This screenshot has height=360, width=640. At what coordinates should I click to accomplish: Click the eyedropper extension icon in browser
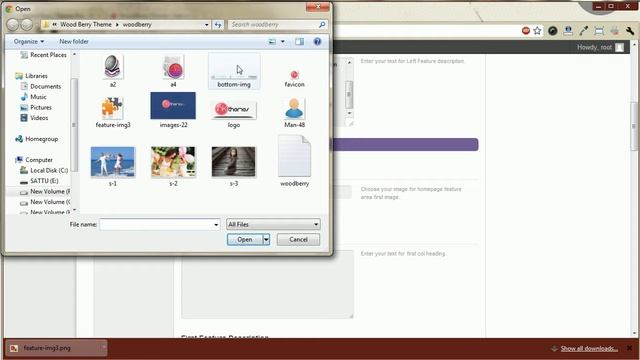point(584,31)
